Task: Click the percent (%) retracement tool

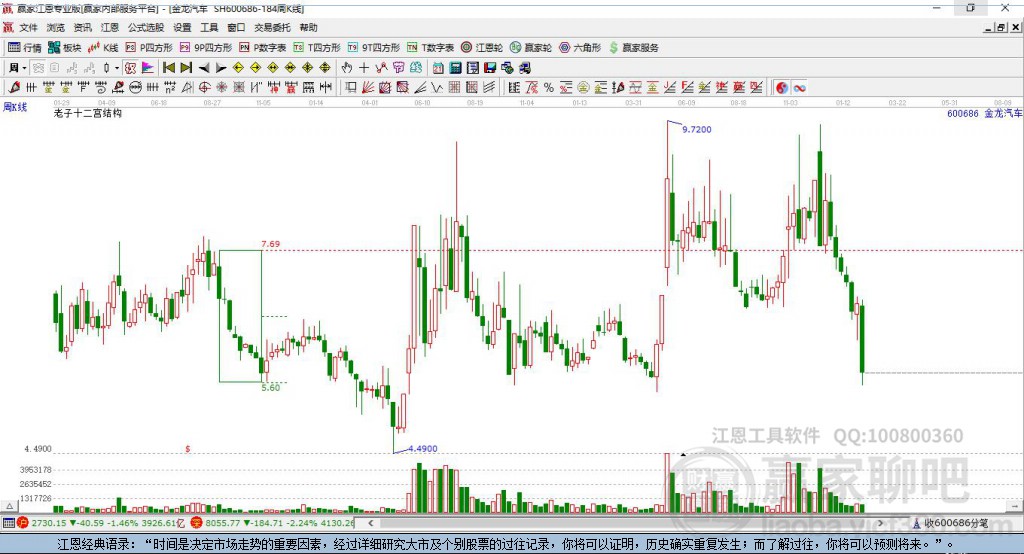Action: tap(549, 88)
